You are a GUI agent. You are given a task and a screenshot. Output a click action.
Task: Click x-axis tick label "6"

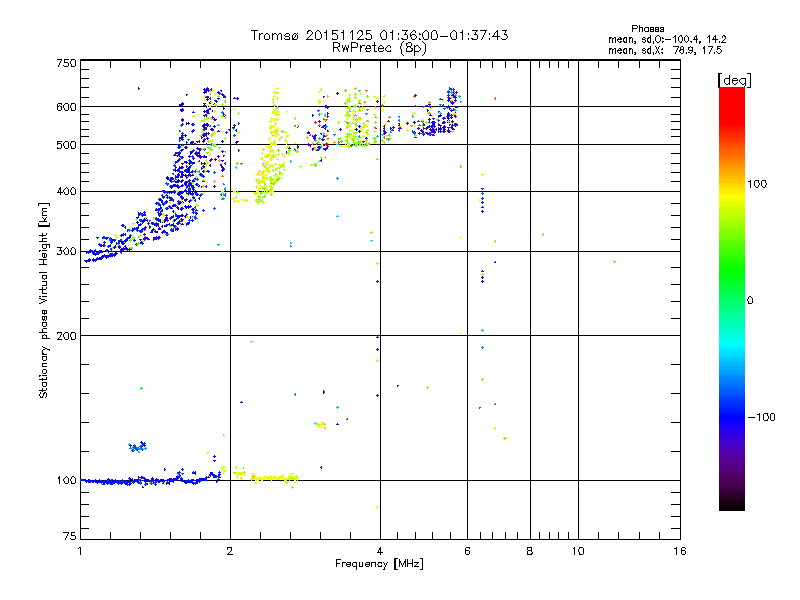[467, 551]
